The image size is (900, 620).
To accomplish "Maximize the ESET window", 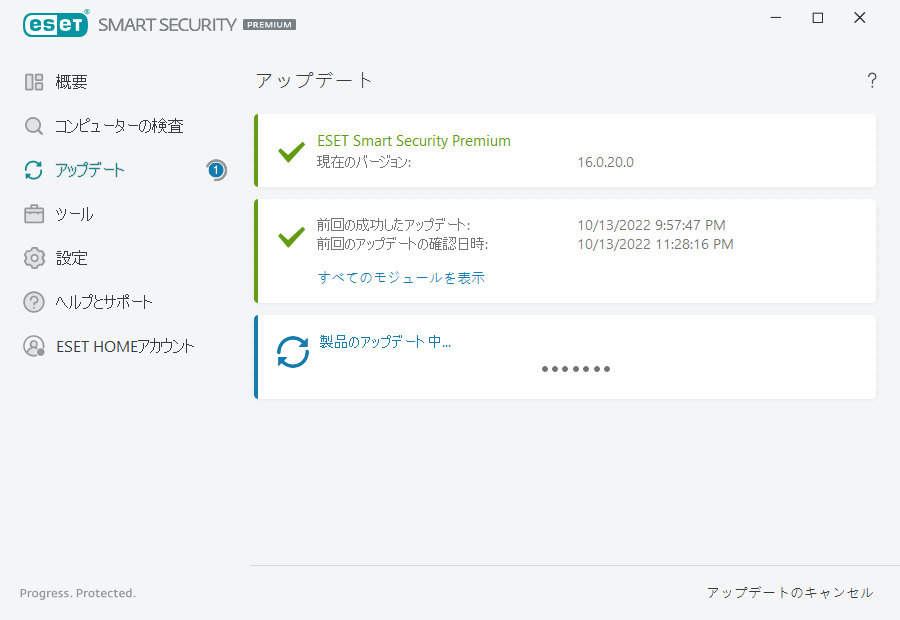I will pyautogui.click(x=818, y=18).
